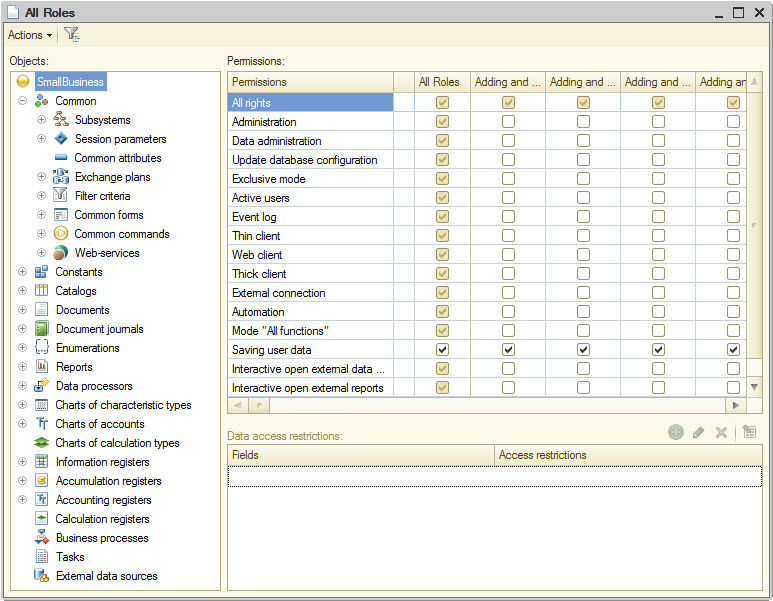Click the Permissions column header

[311, 82]
